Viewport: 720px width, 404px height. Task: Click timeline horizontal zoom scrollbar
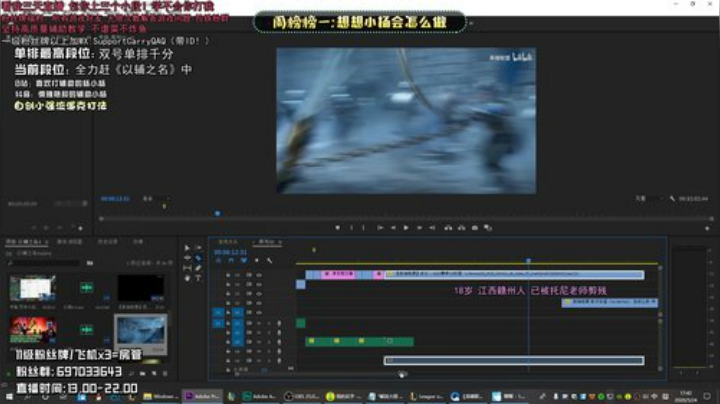[x=319, y=374]
